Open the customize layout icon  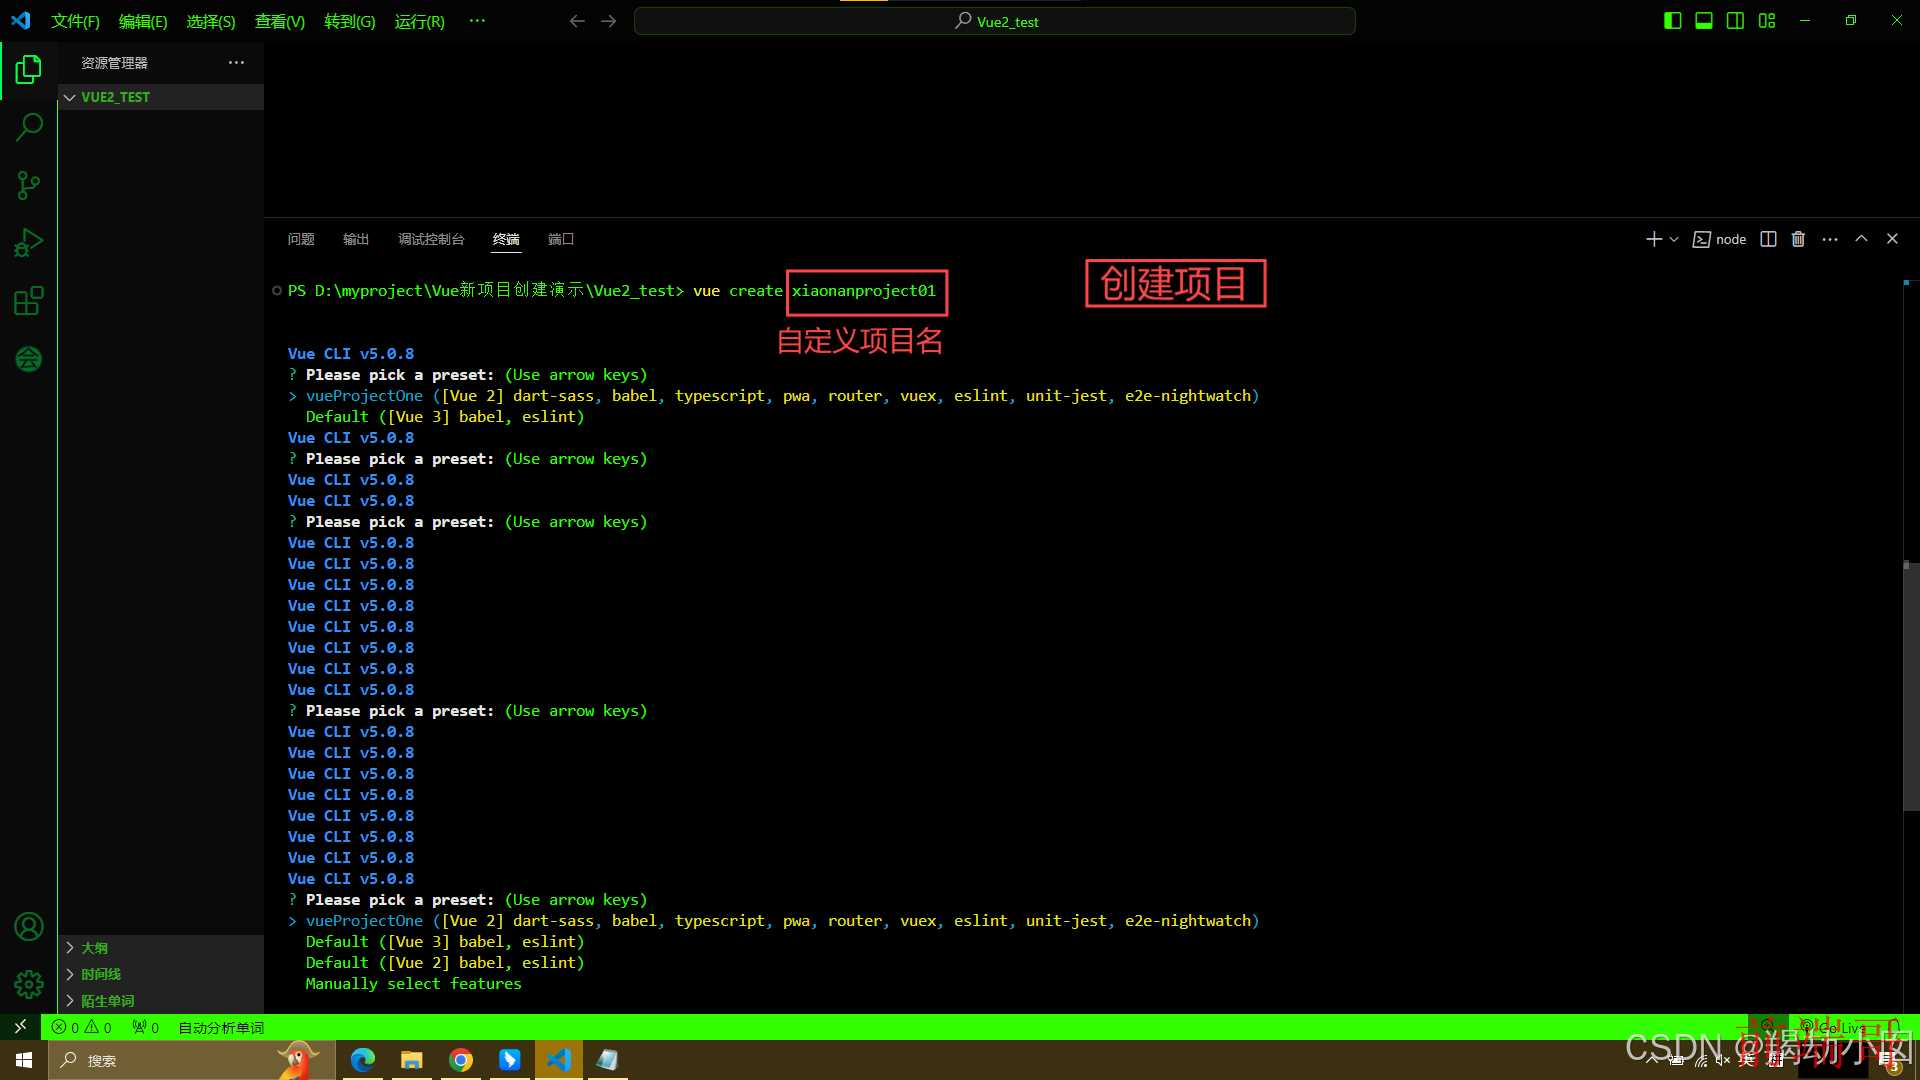point(1767,21)
